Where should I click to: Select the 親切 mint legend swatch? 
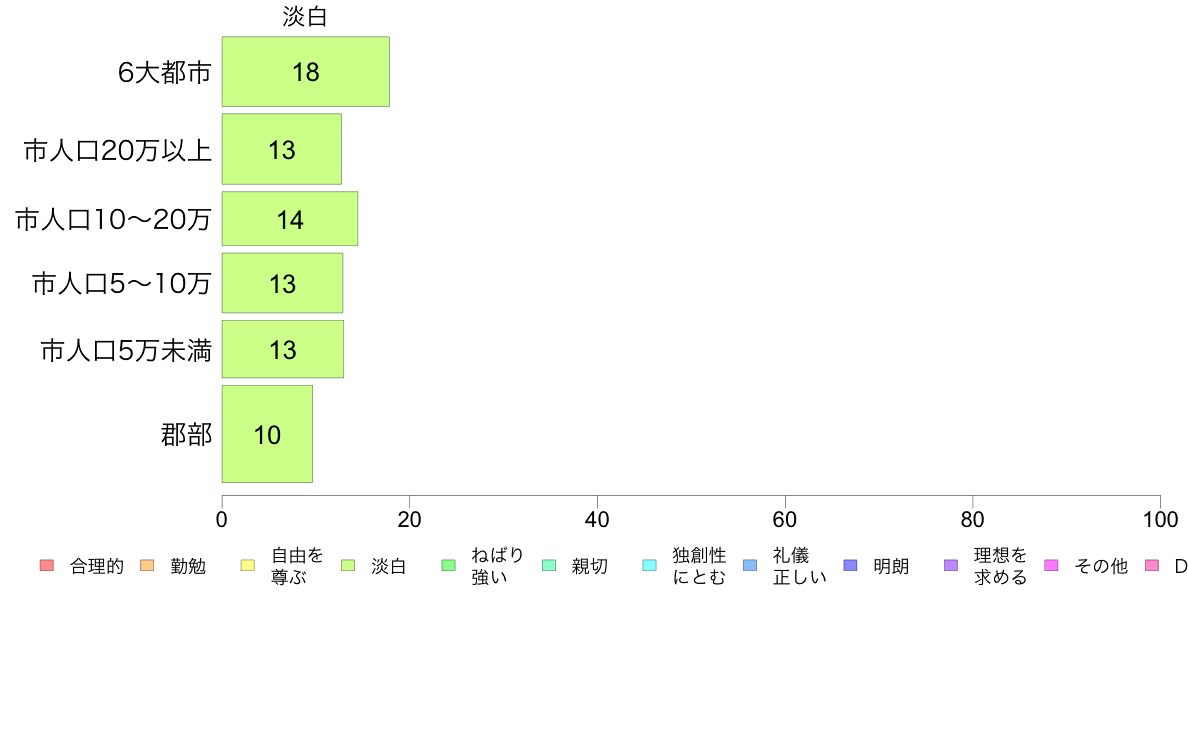tap(549, 565)
